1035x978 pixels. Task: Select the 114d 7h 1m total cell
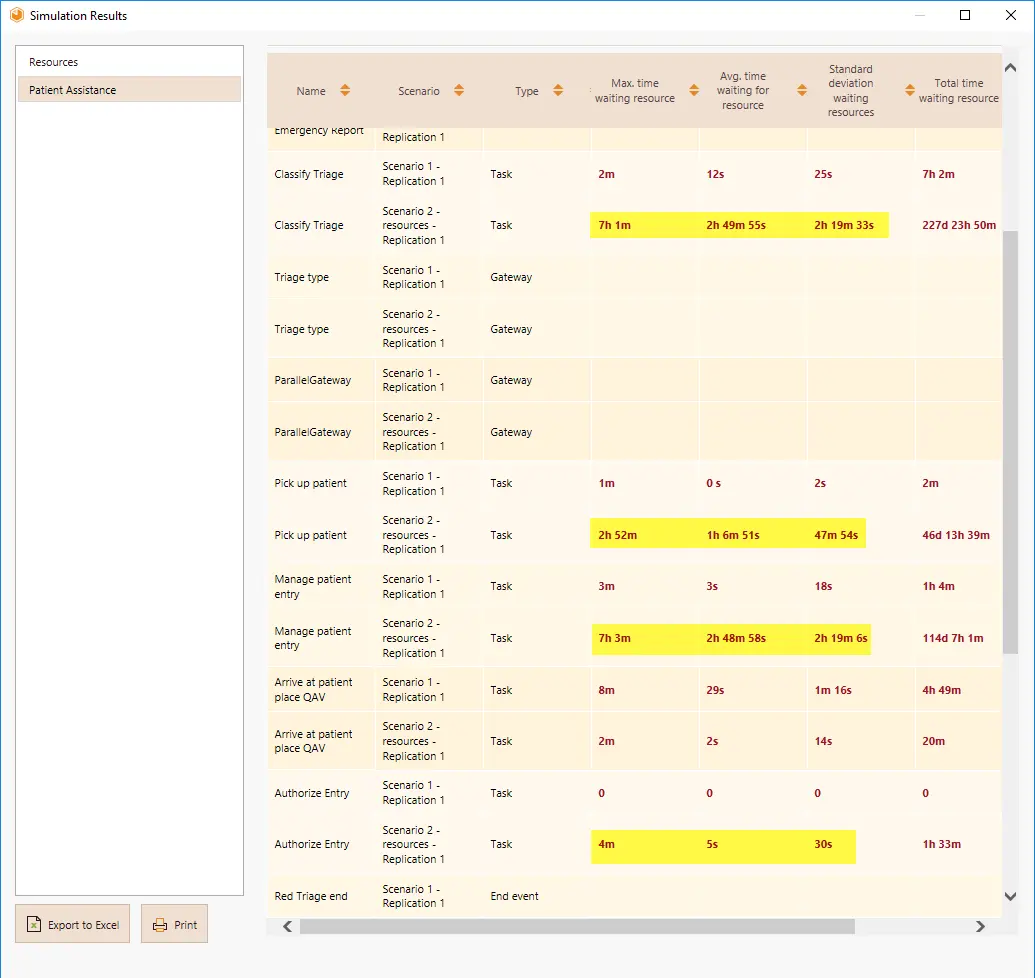[x=952, y=638]
